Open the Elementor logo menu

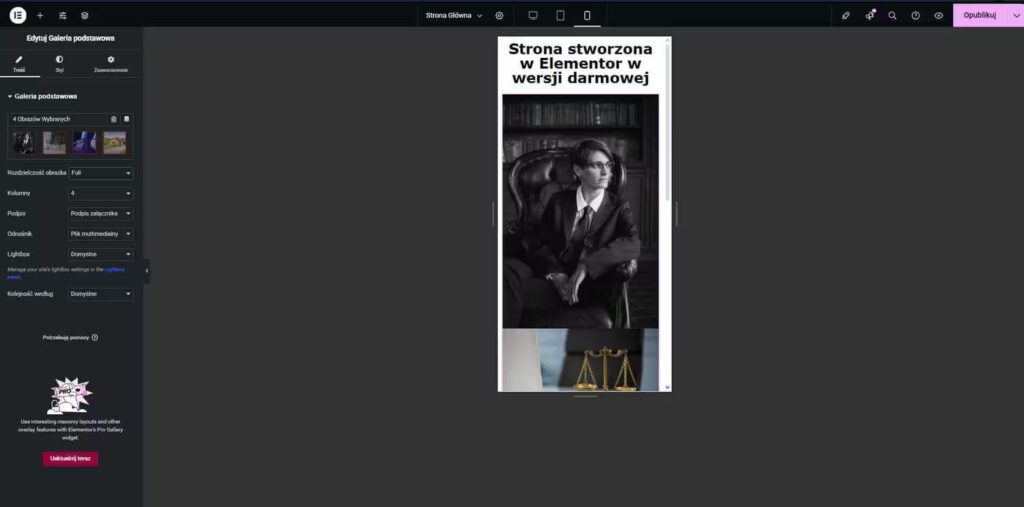point(18,15)
